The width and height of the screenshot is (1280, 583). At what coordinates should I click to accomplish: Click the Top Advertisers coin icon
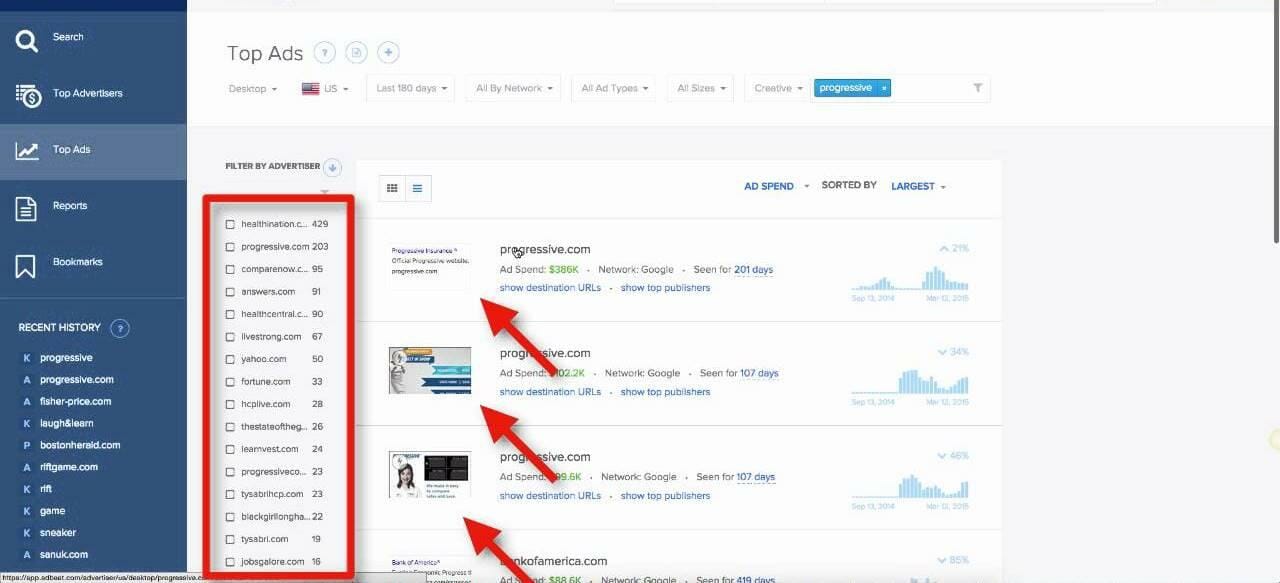tap(27, 95)
